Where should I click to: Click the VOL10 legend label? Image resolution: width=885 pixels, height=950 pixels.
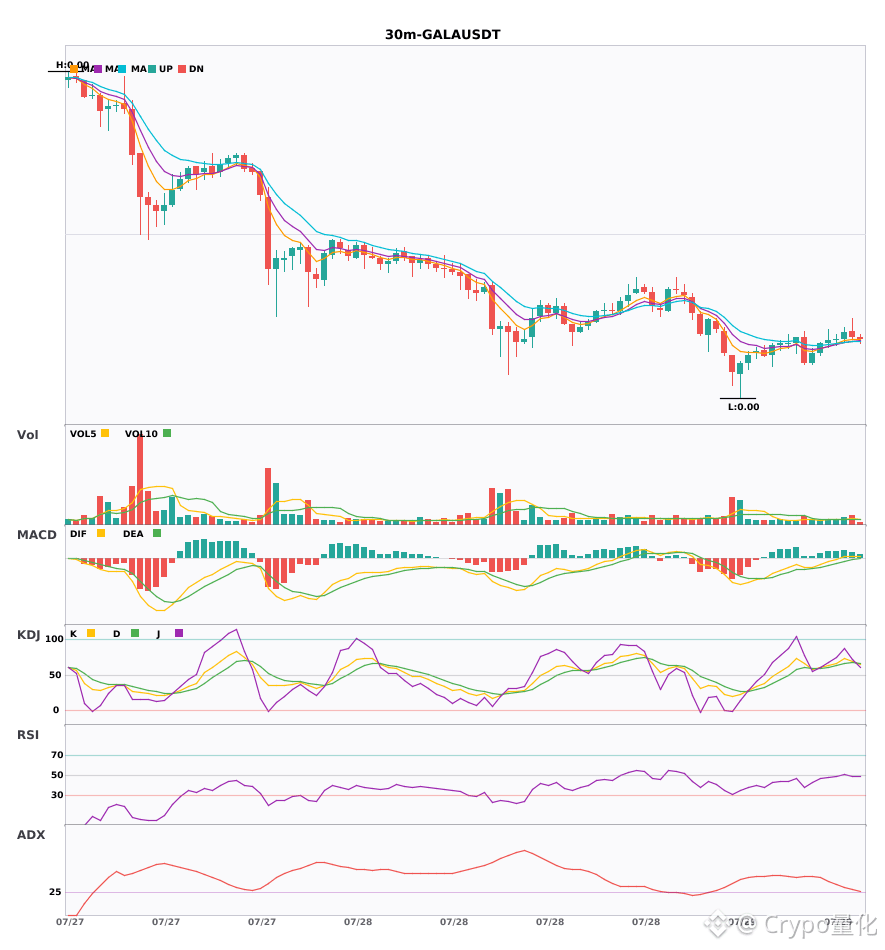coord(141,434)
